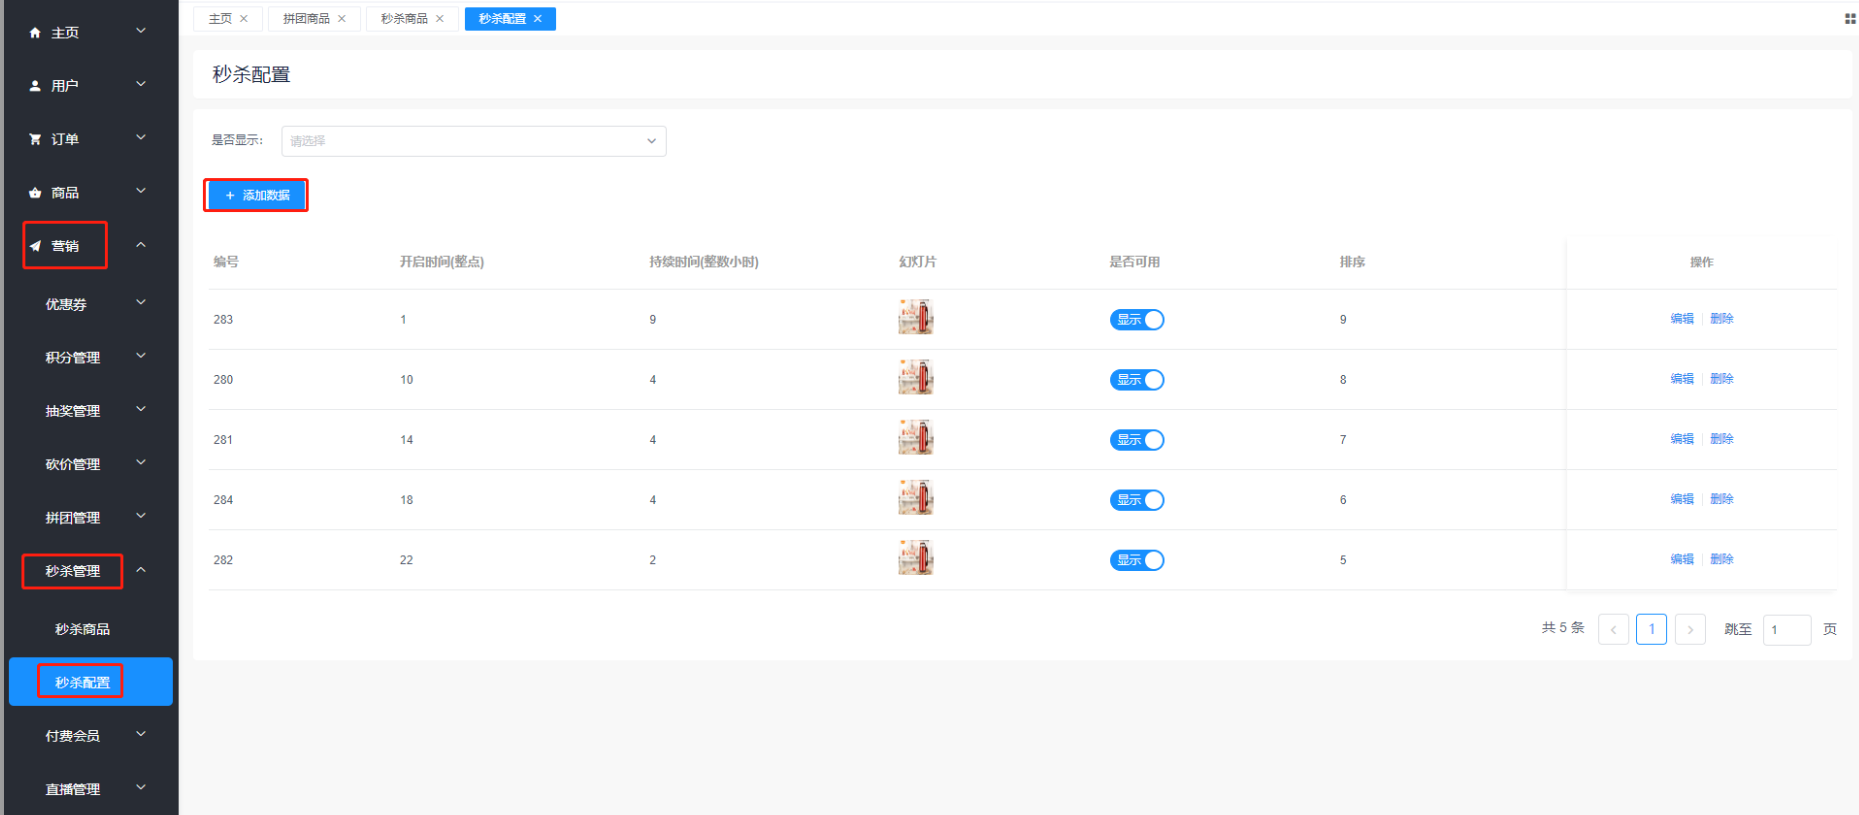Toggle the display switch for row 283
Screen dimensions: 1859x815
pyautogui.click(x=1136, y=320)
